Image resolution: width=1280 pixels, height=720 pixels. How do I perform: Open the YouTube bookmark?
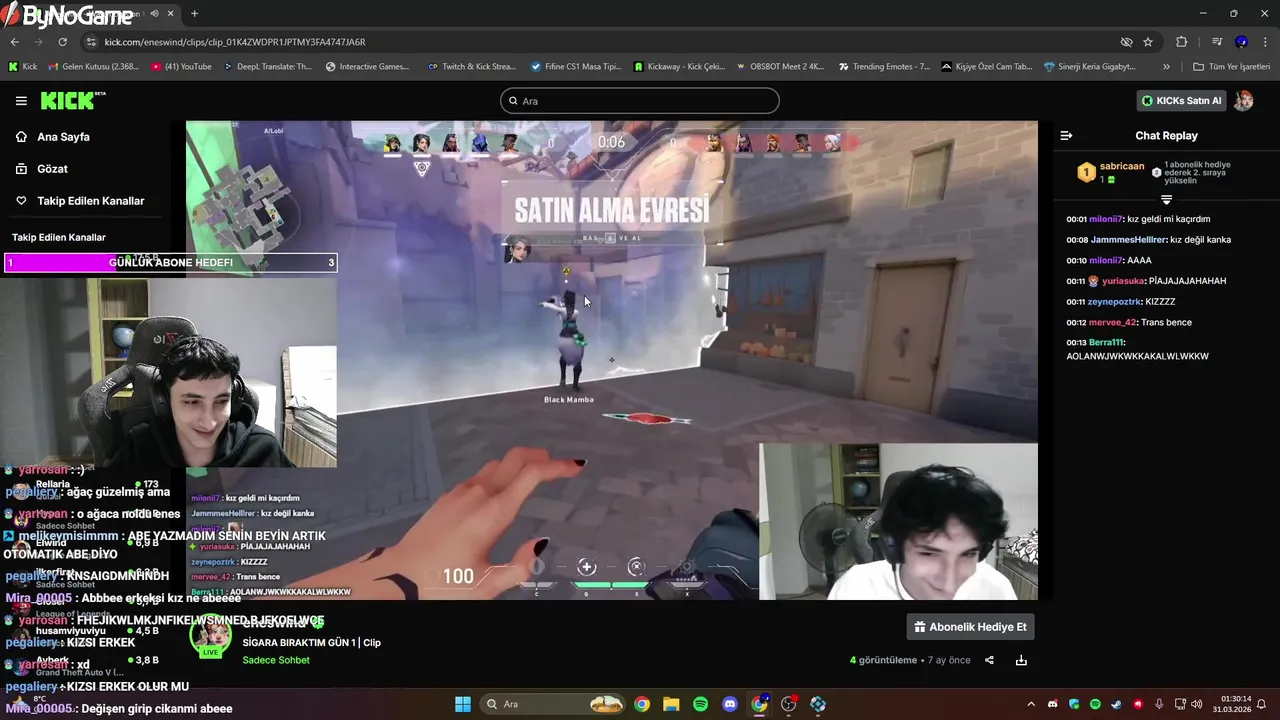[181, 67]
